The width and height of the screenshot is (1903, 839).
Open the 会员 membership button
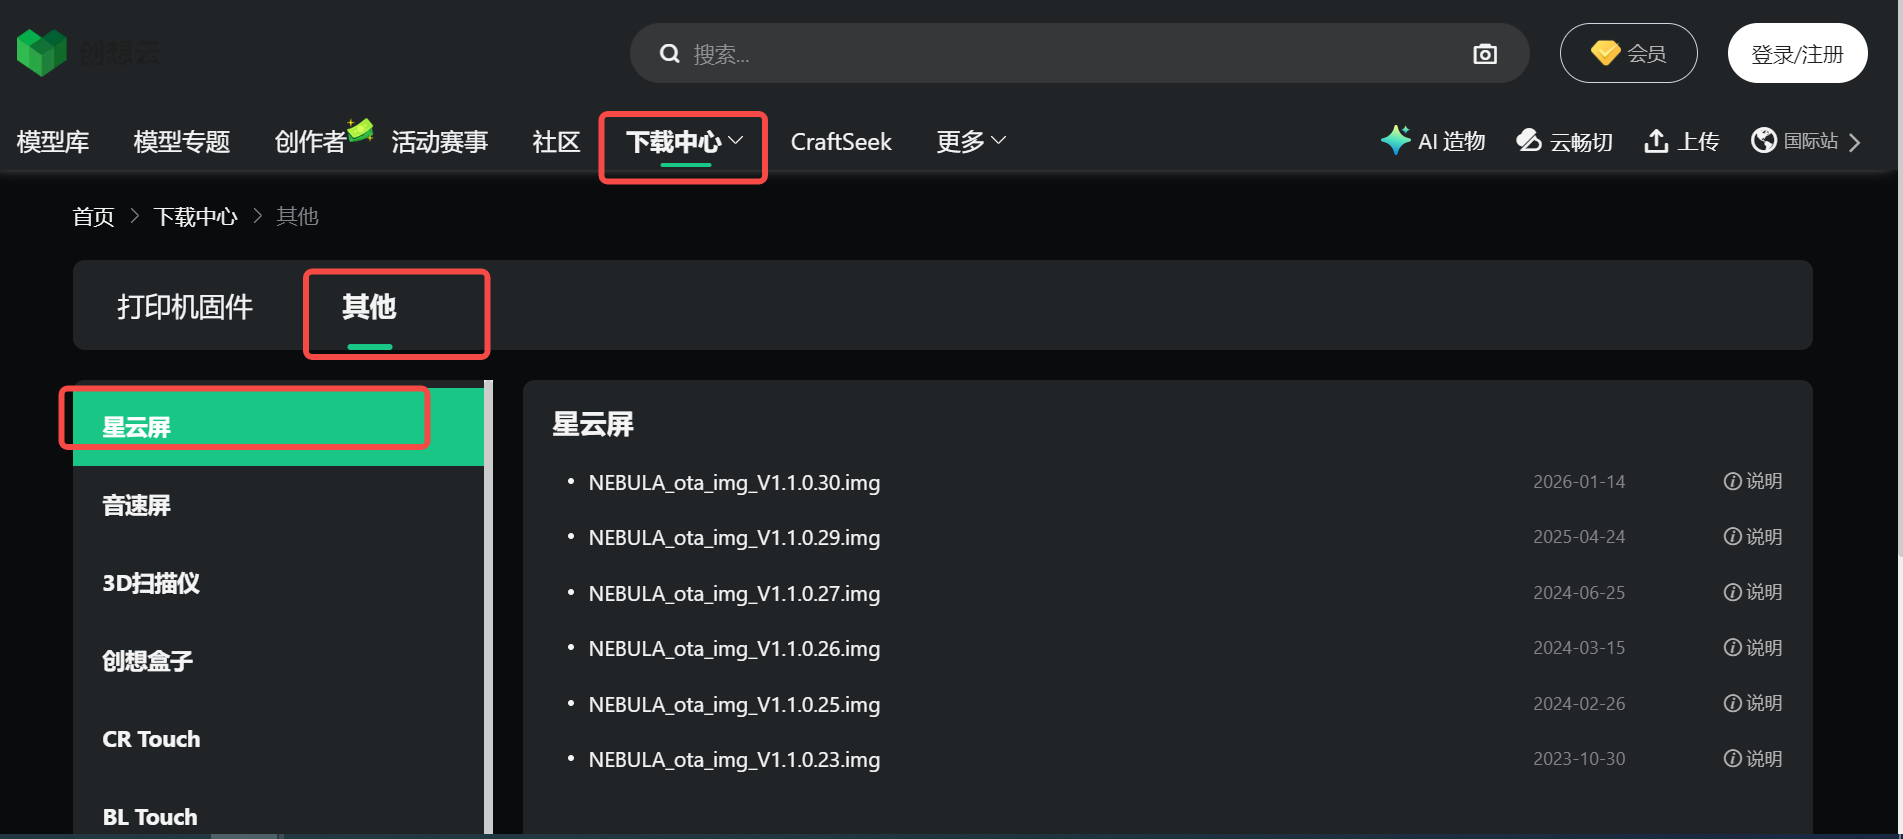(x=1628, y=53)
